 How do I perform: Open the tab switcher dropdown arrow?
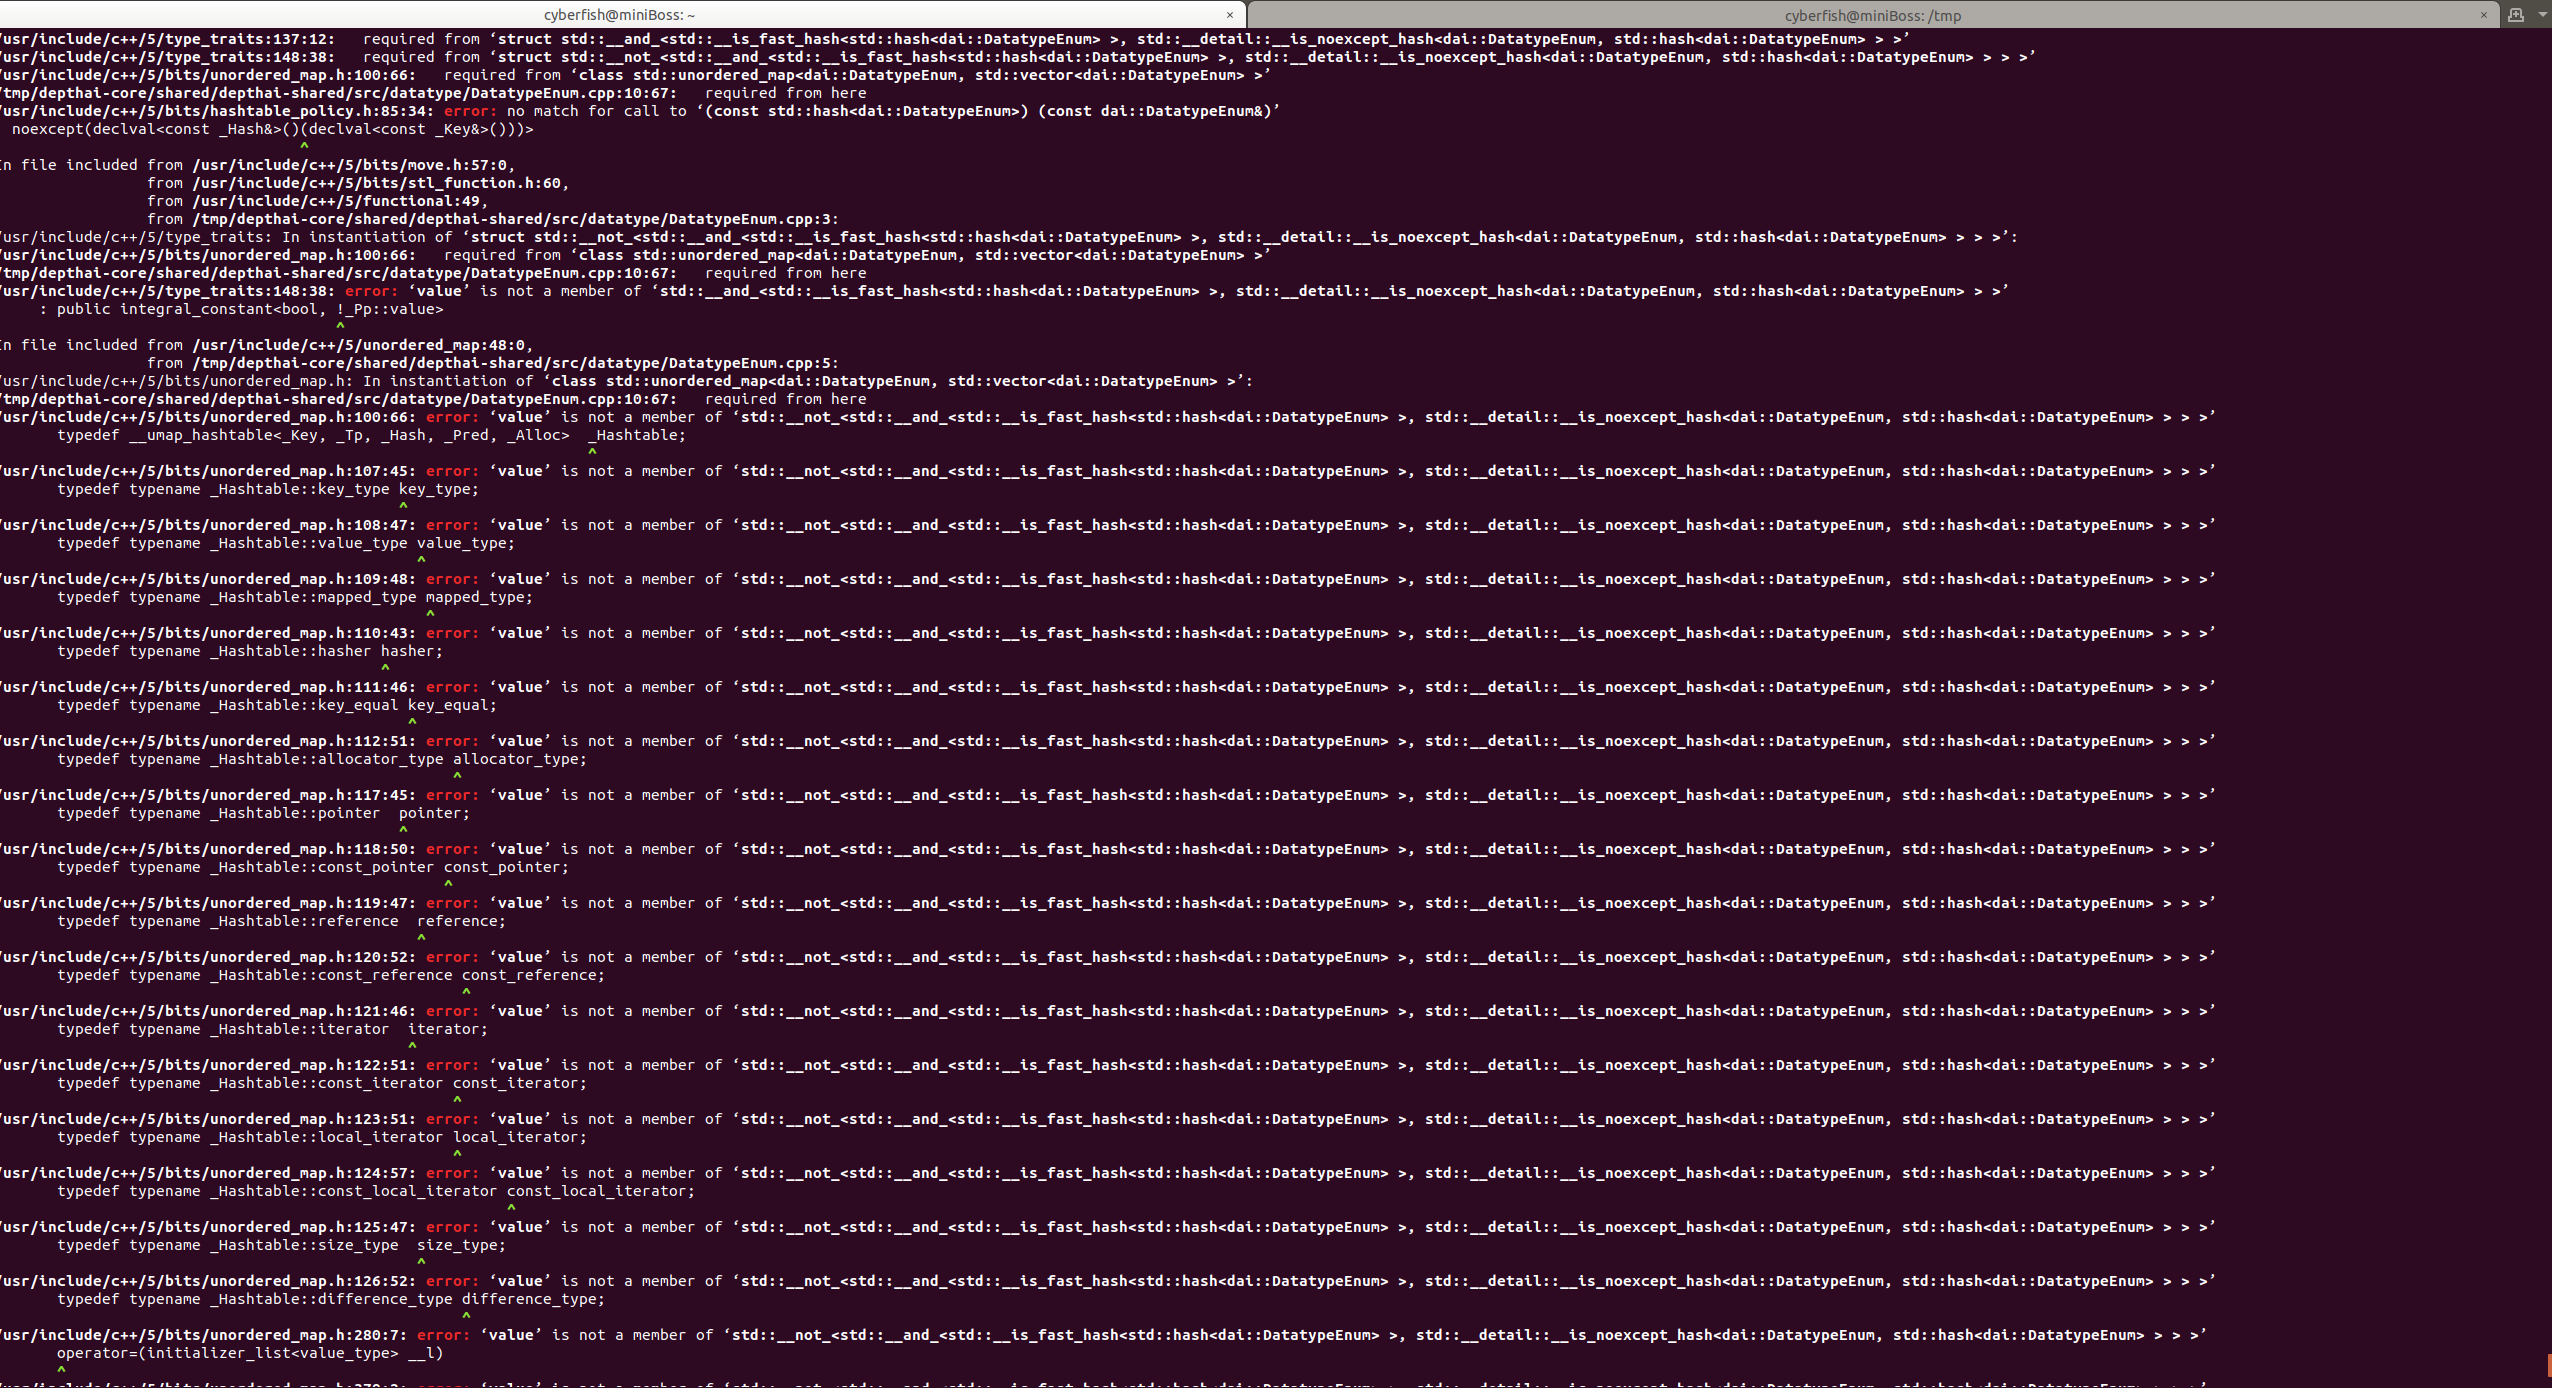click(2540, 15)
